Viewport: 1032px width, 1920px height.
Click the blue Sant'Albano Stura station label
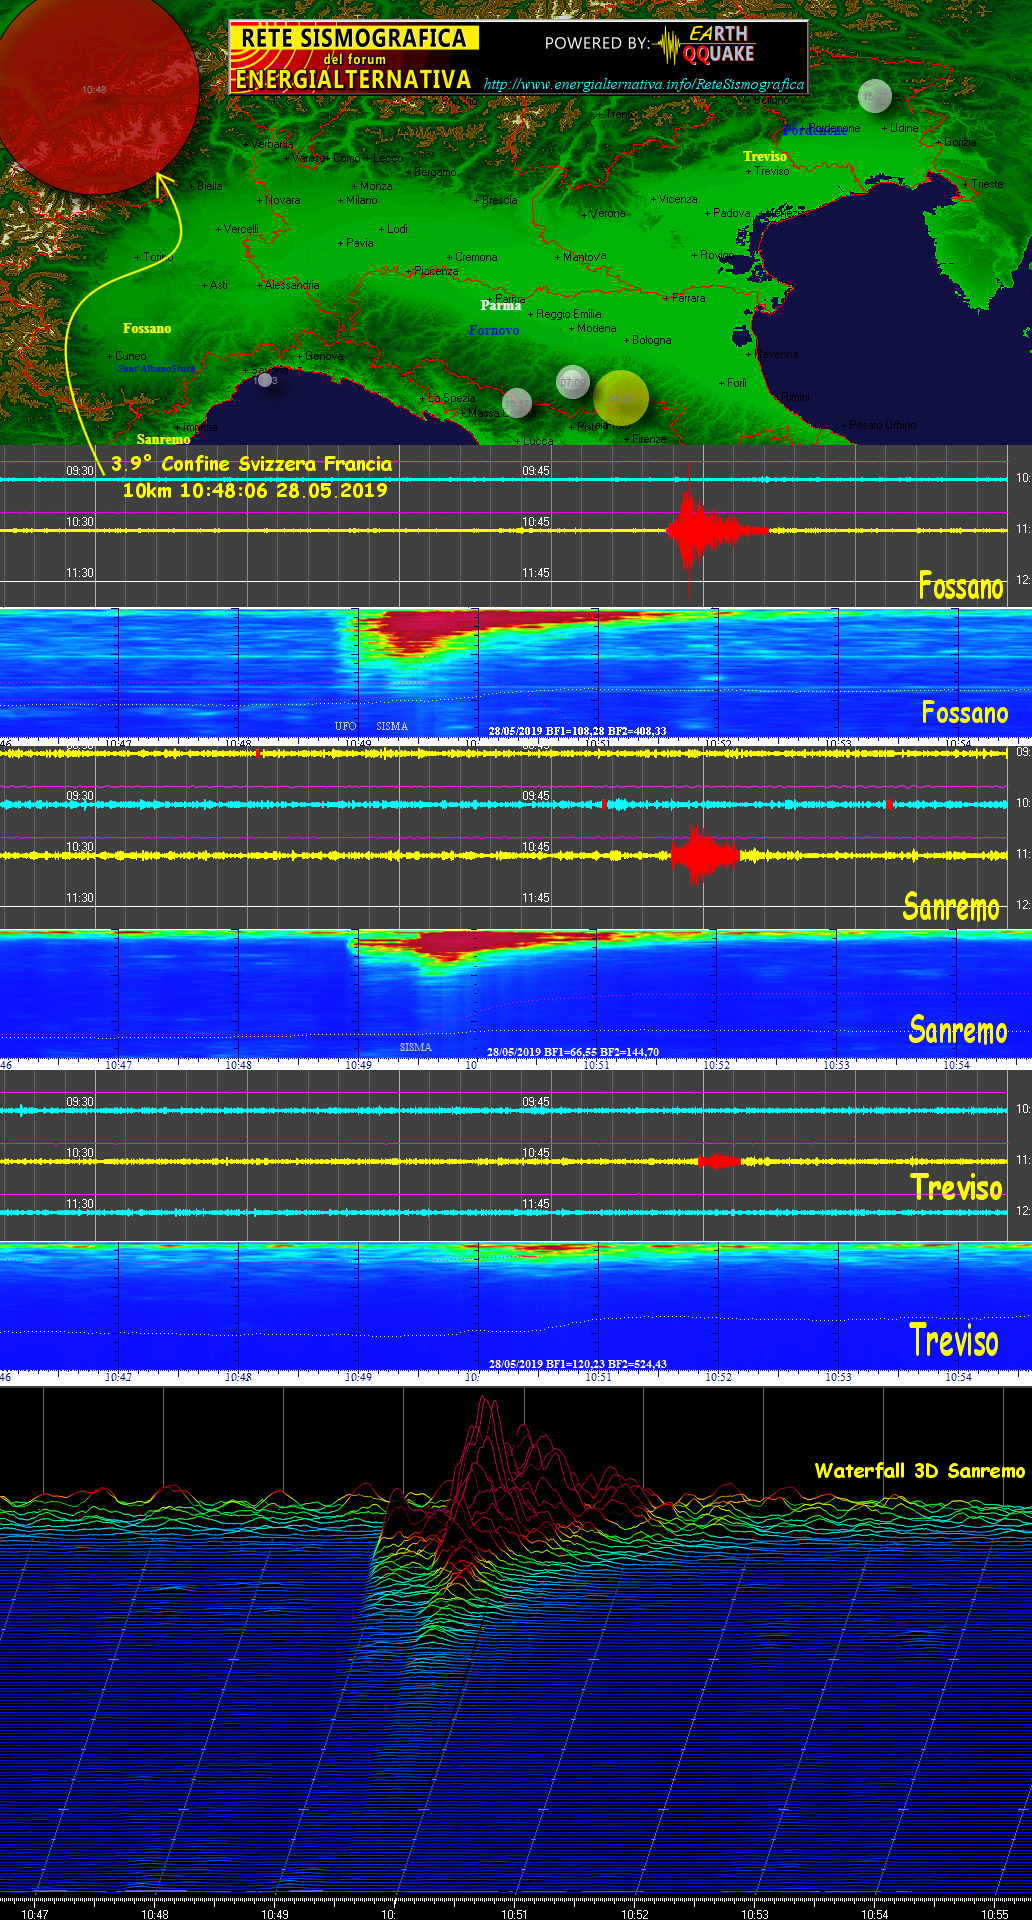[157, 369]
